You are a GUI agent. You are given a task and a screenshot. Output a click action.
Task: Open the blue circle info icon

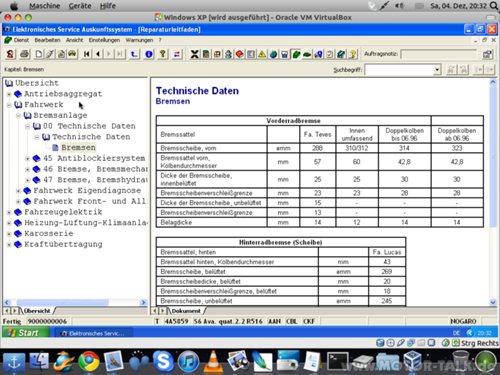(x=149, y=54)
